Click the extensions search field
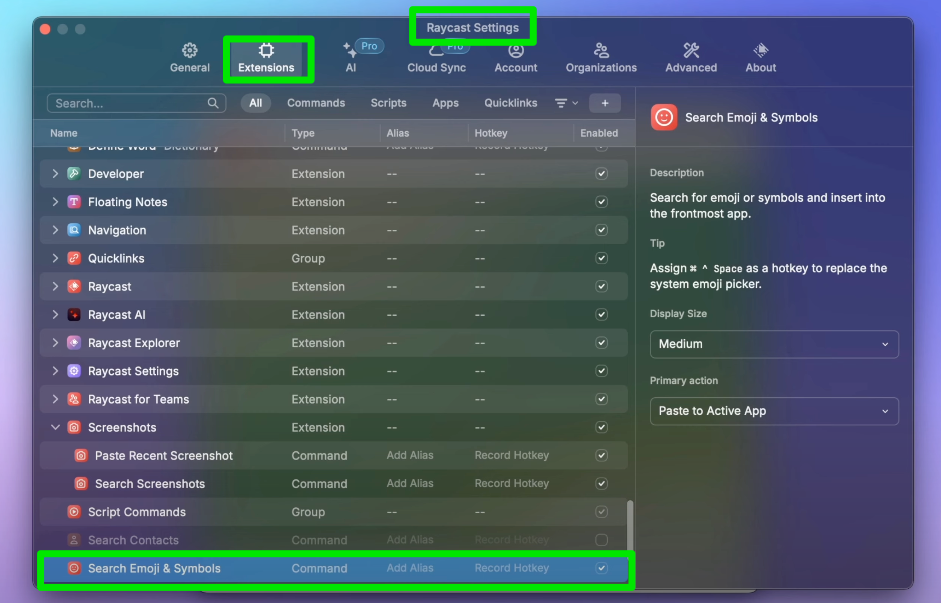 pyautogui.click(x=136, y=103)
